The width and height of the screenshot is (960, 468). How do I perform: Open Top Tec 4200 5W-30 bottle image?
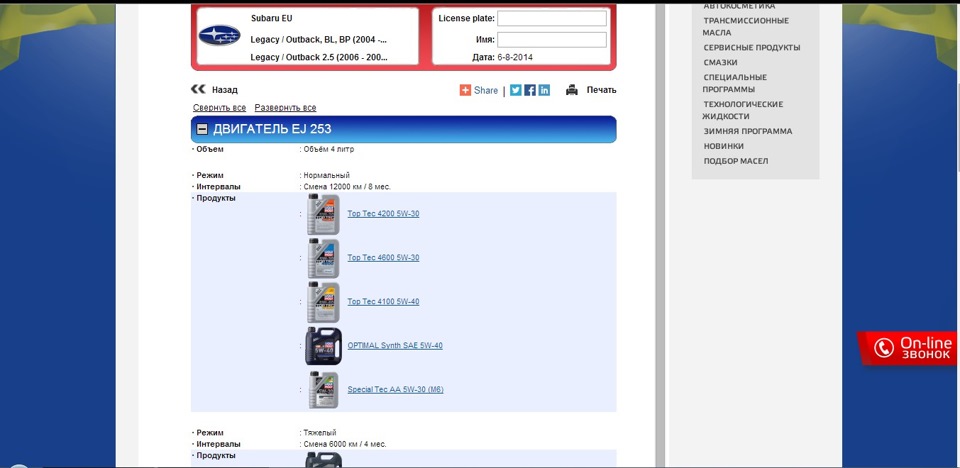tap(323, 214)
